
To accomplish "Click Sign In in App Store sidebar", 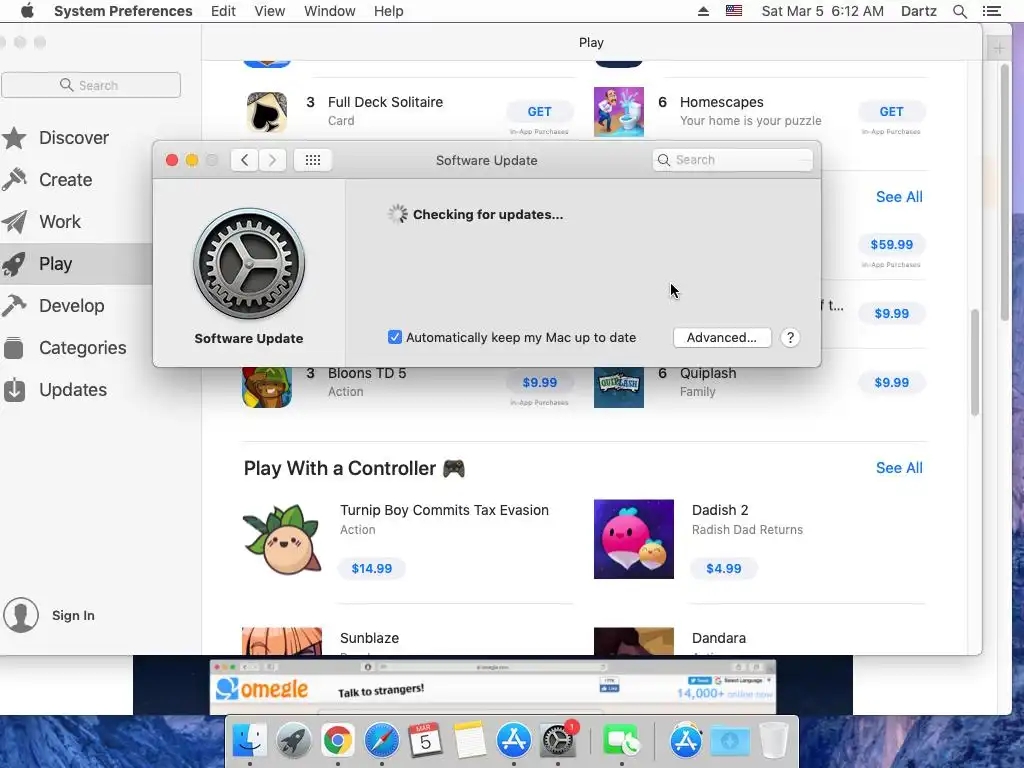I will tap(73, 615).
